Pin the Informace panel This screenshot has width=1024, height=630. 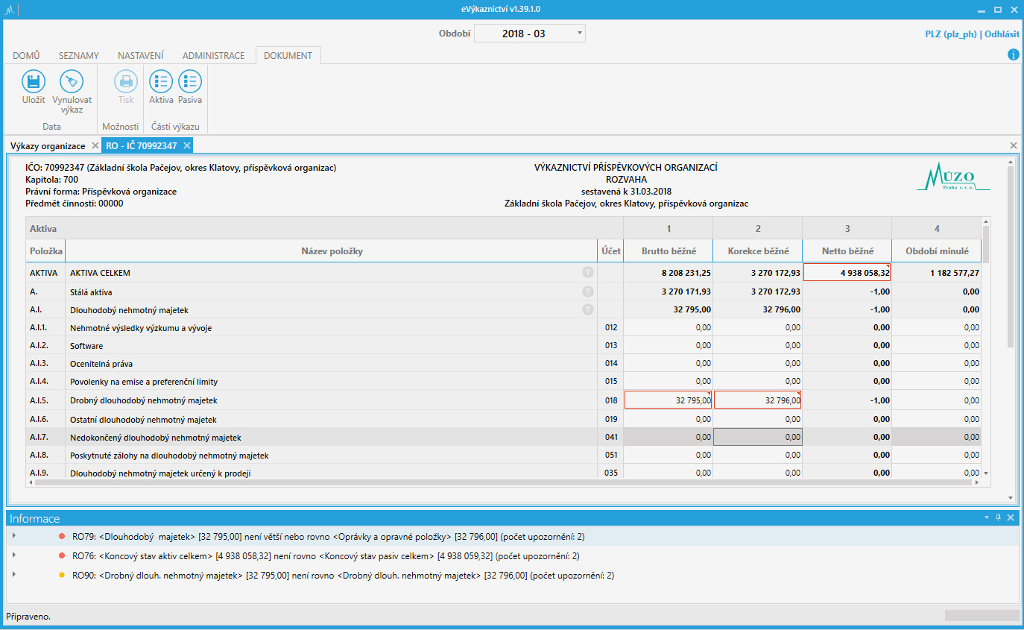pyautogui.click(x=998, y=518)
